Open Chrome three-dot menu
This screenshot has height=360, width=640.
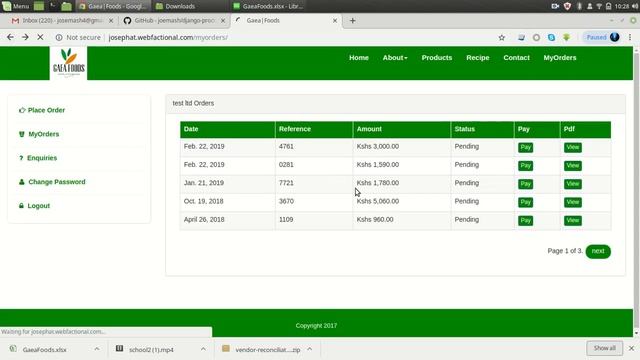tap(630, 37)
